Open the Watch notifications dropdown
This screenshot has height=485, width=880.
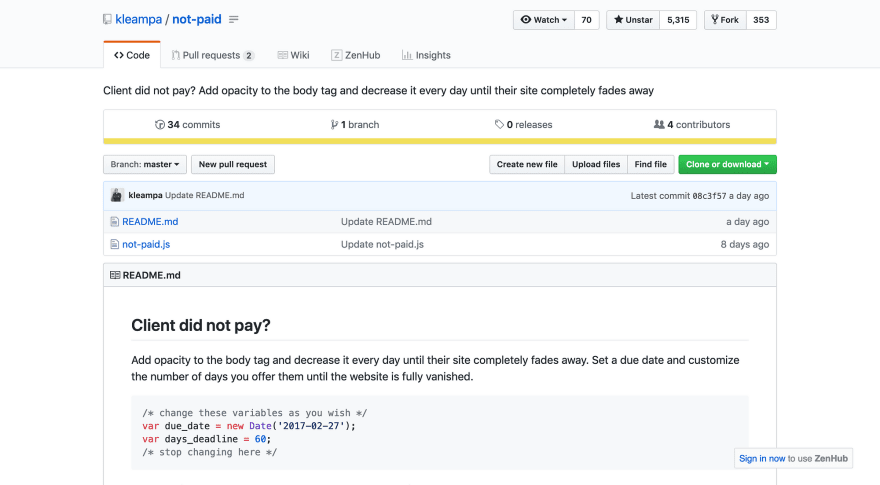[544, 20]
